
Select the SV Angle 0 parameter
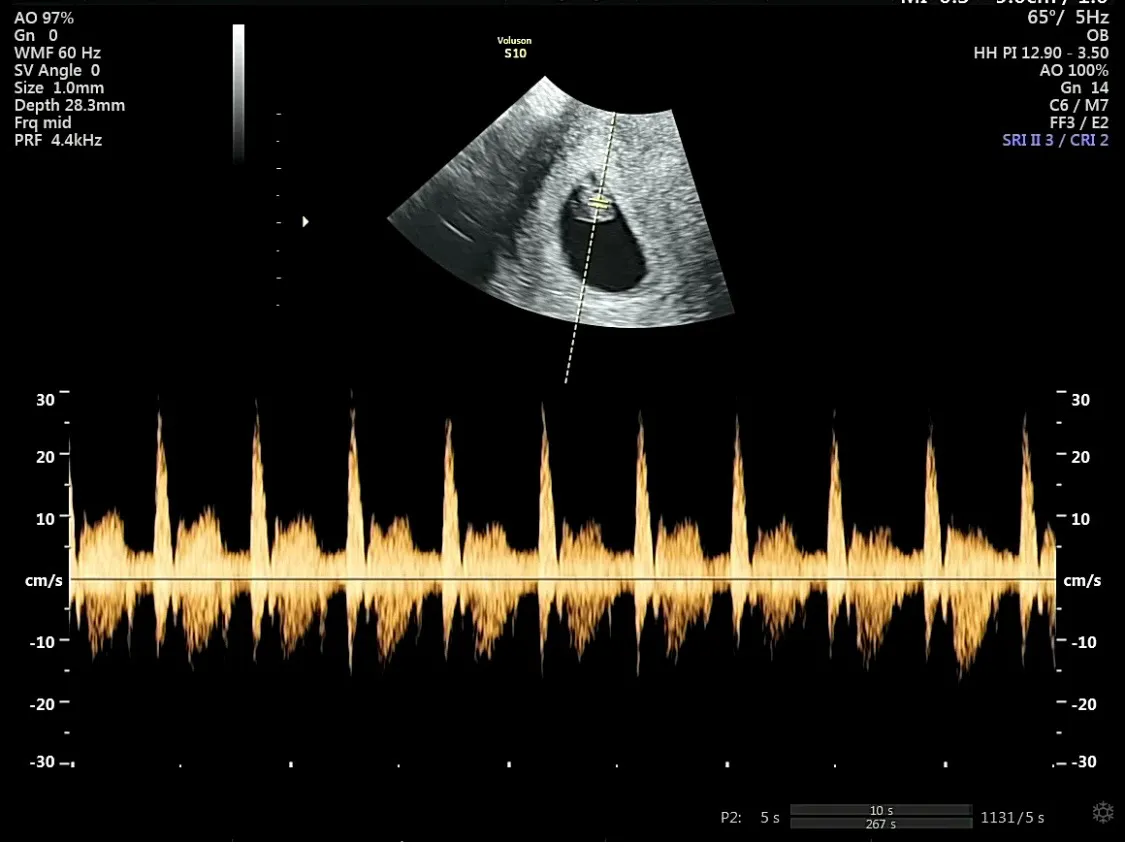point(57,70)
